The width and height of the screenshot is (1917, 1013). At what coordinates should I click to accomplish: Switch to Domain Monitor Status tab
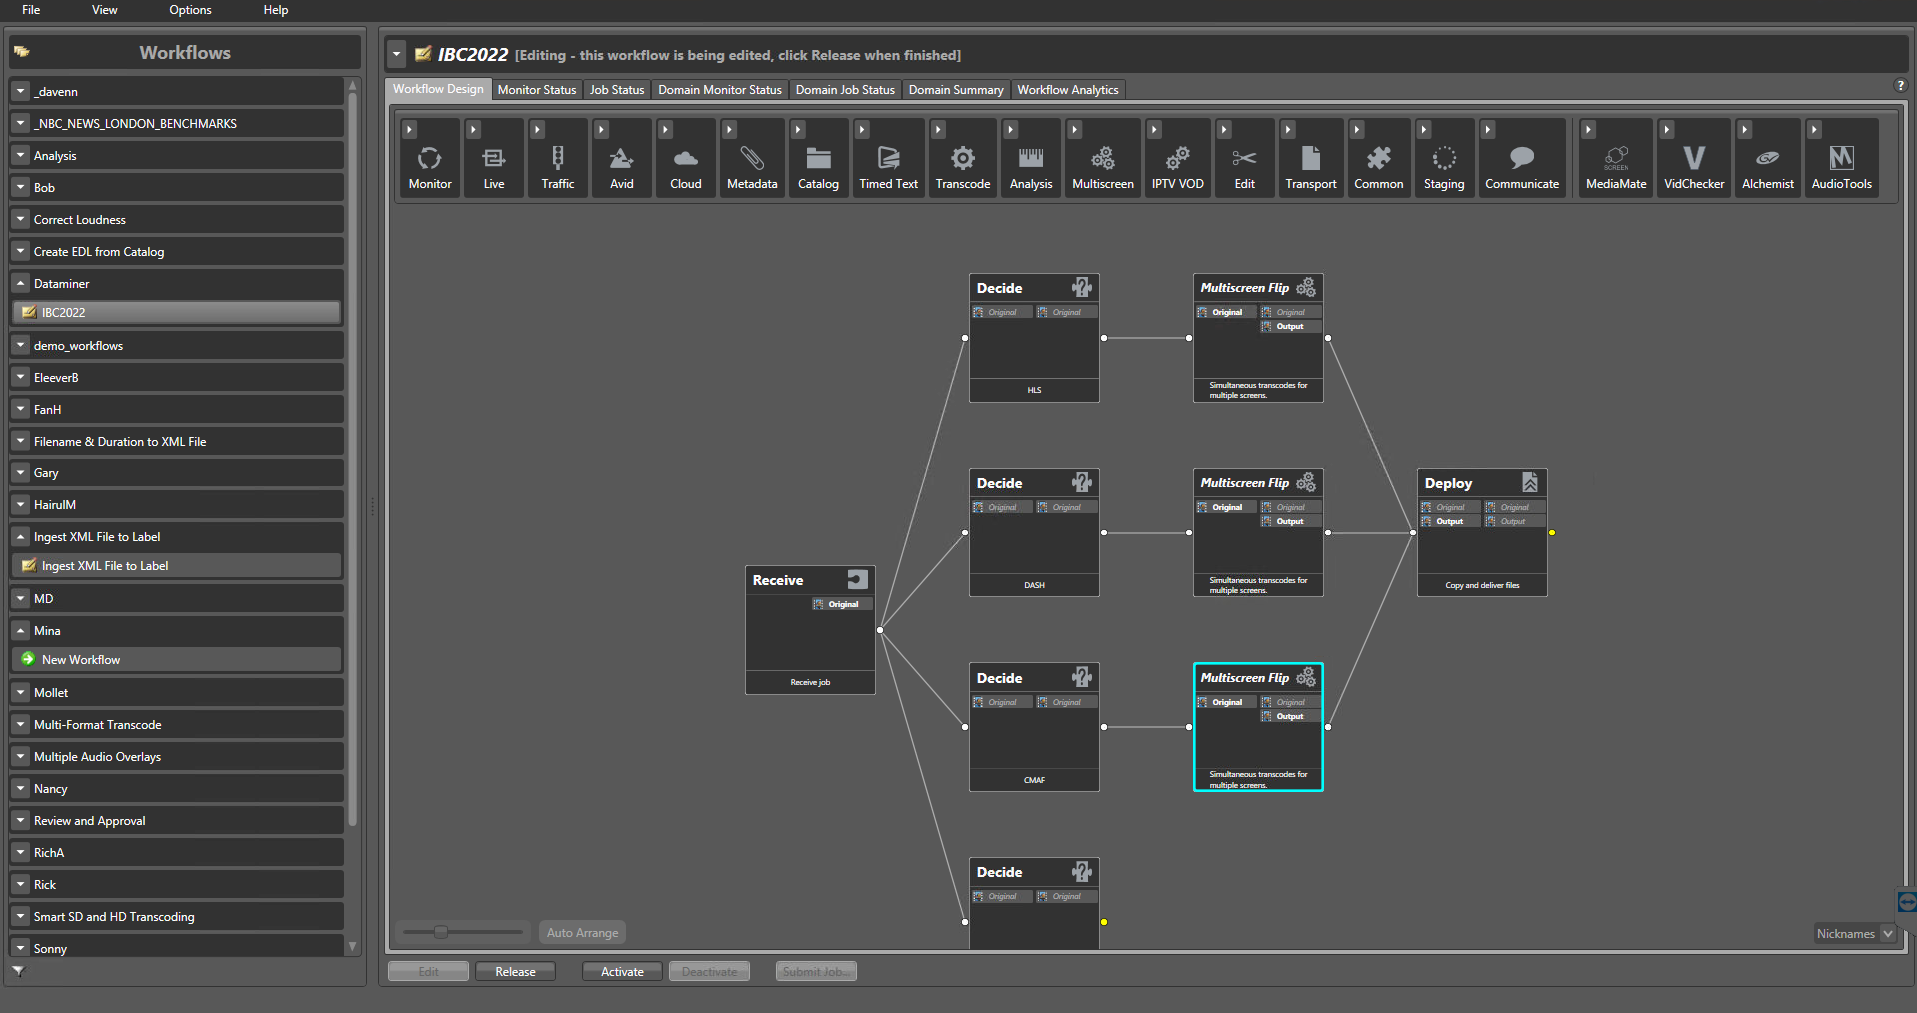[x=720, y=90]
